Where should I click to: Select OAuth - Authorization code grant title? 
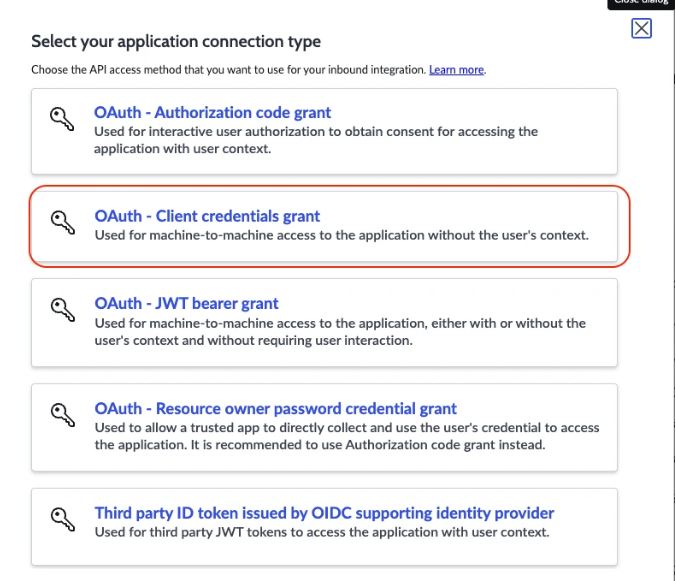click(x=212, y=113)
